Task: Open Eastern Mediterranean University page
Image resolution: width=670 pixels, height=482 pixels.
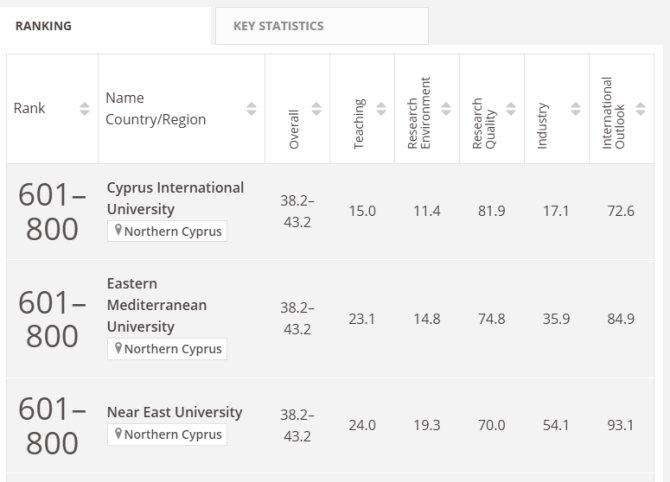Action: point(156,305)
